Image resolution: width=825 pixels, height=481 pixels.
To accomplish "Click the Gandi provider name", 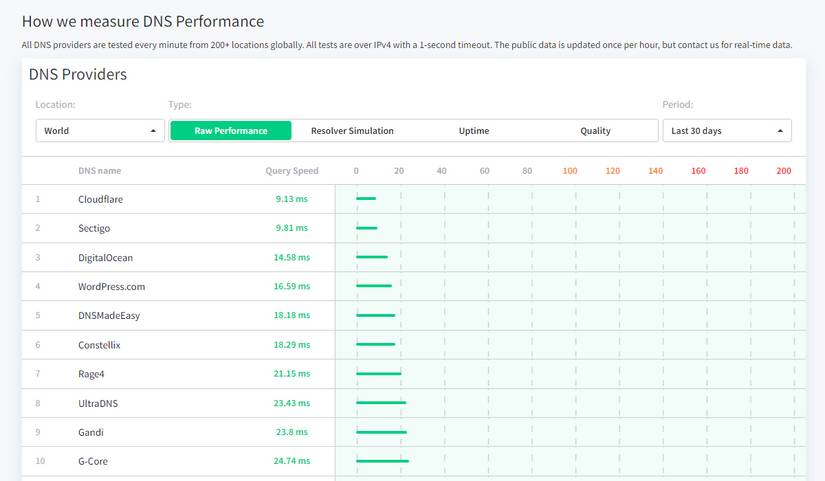I will [x=90, y=433].
